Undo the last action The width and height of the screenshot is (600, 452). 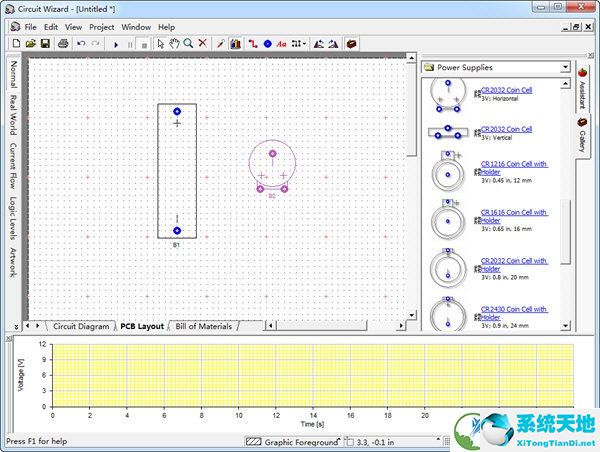(81, 44)
